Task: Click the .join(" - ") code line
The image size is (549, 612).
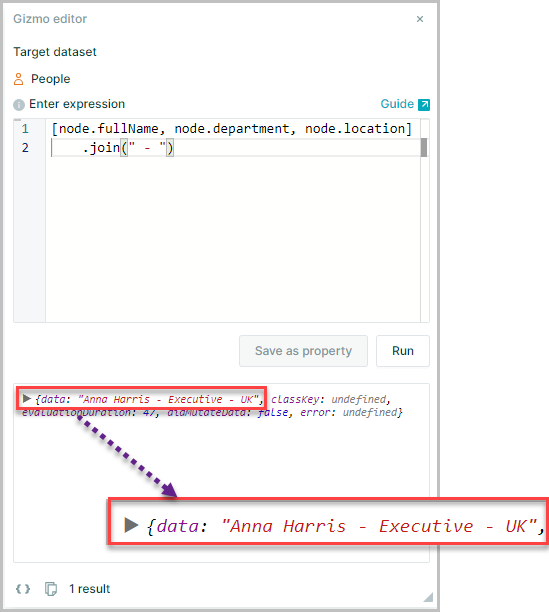Action: tap(128, 148)
